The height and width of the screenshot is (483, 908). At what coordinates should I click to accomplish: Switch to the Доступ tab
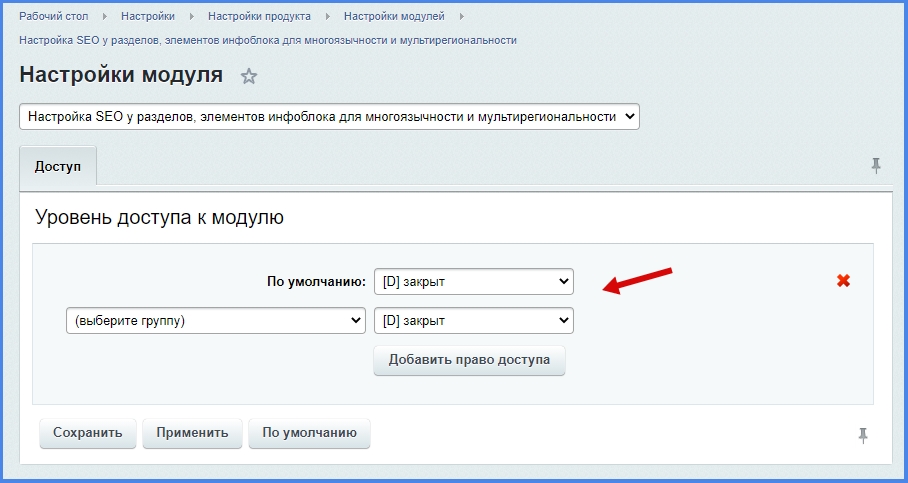point(58,165)
